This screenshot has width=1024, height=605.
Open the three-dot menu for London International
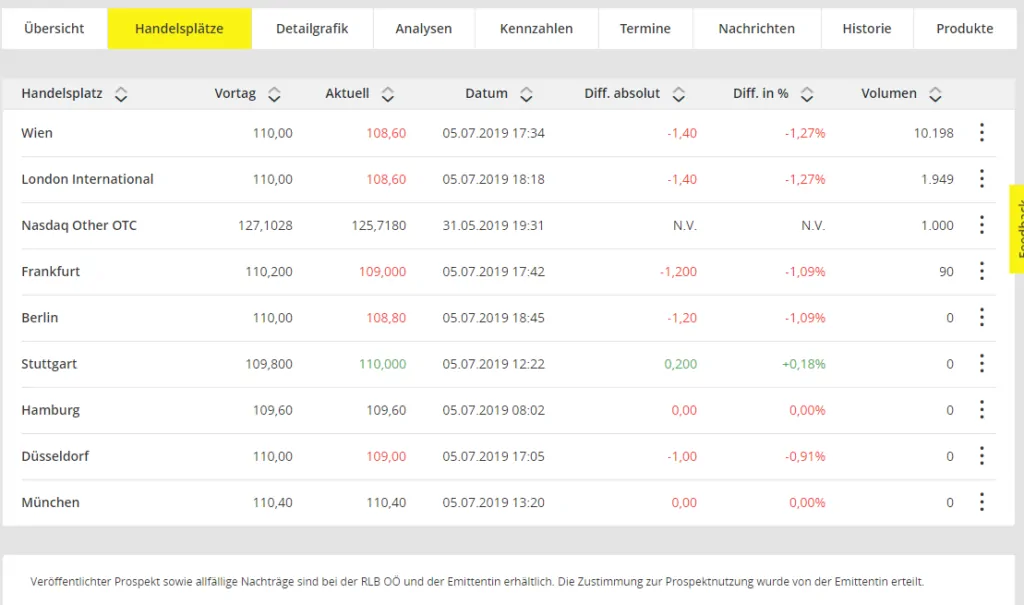[x=982, y=179]
